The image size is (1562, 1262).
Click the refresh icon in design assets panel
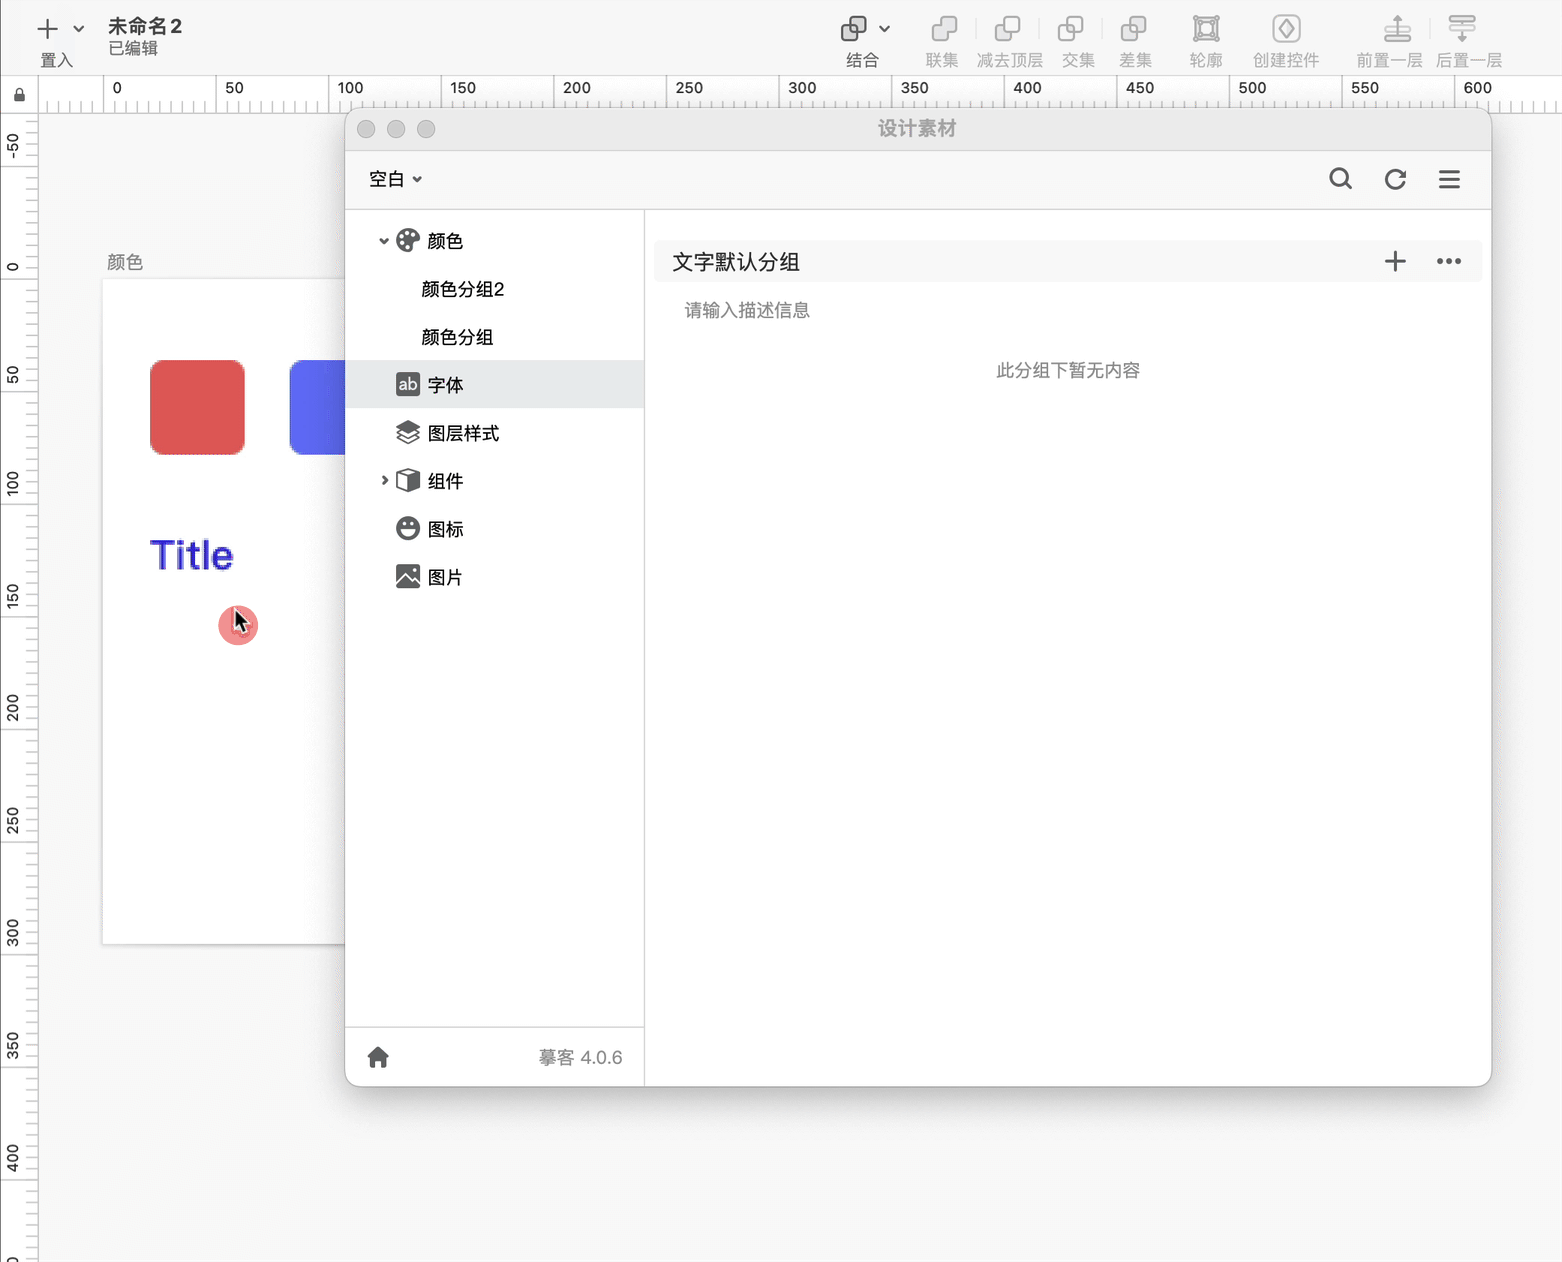(1395, 179)
